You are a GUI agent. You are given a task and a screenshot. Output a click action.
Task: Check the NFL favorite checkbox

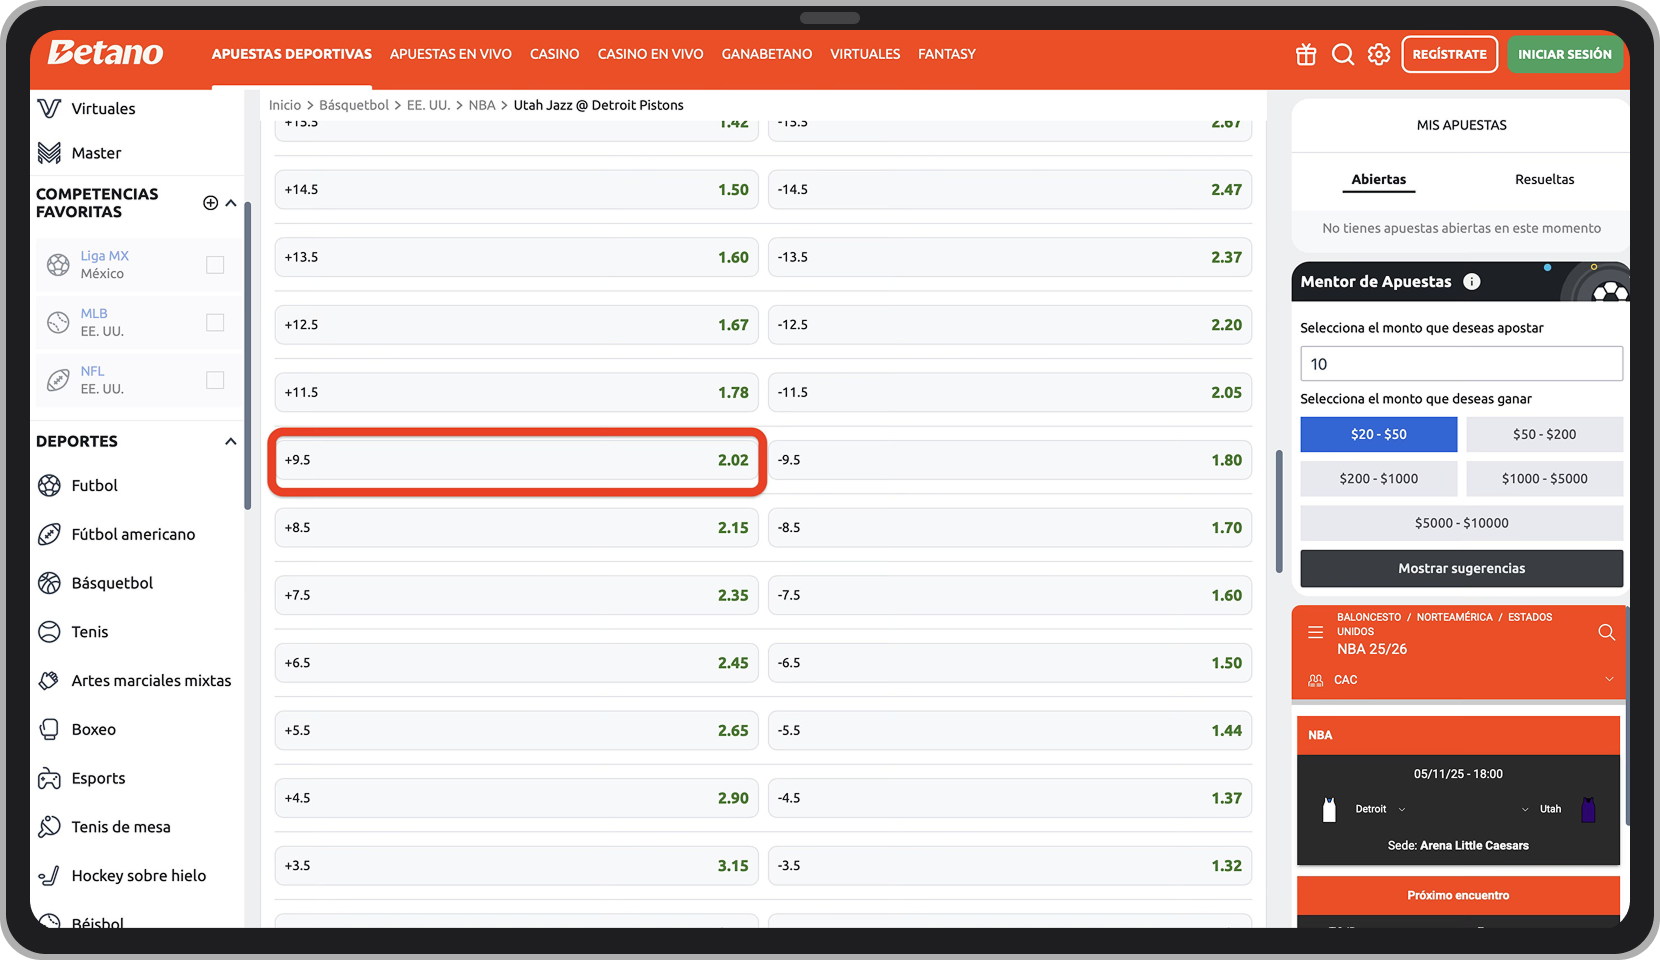click(215, 380)
